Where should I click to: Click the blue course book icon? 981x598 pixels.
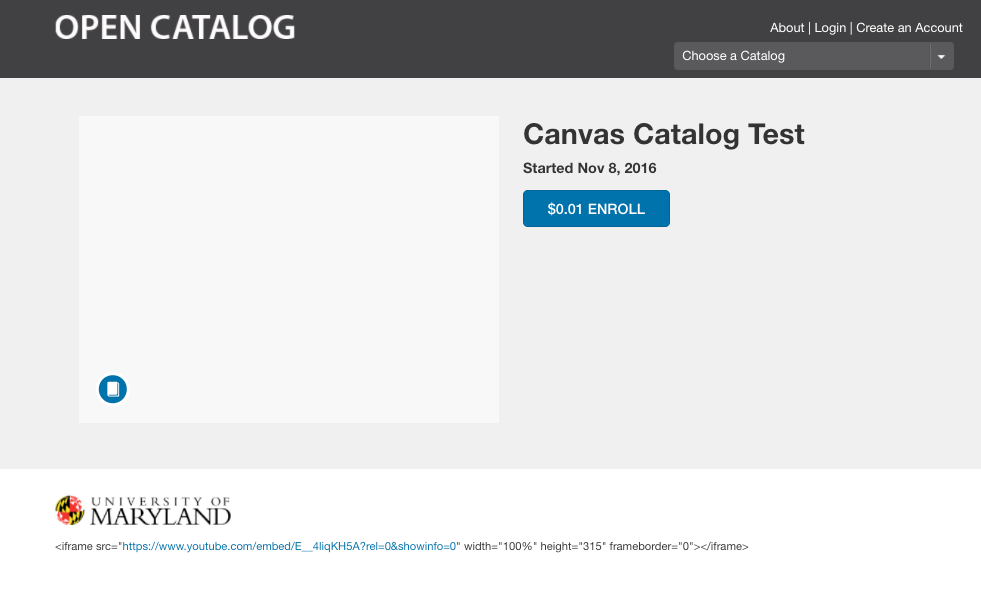point(113,389)
